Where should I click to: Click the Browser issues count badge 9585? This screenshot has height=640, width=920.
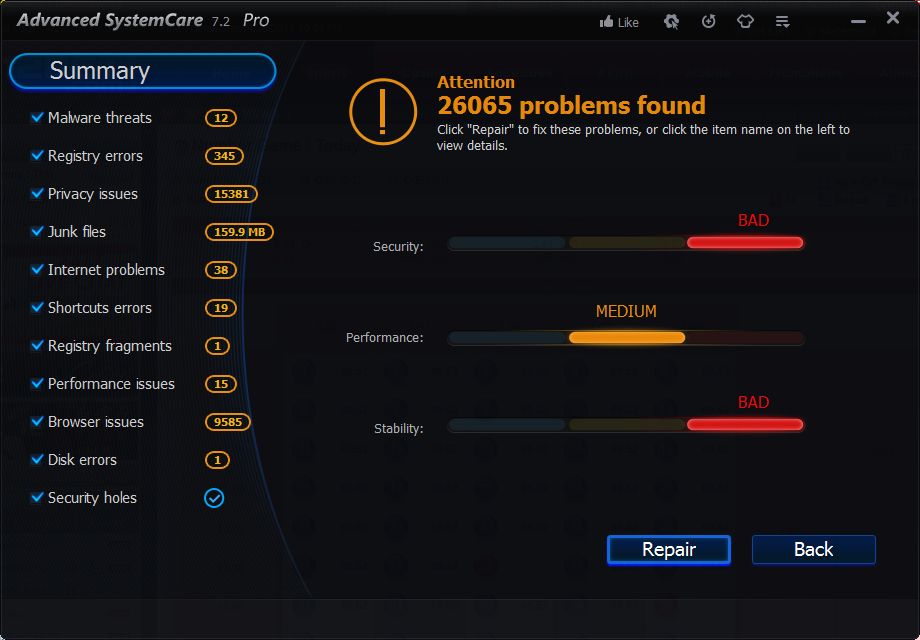[228, 422]
